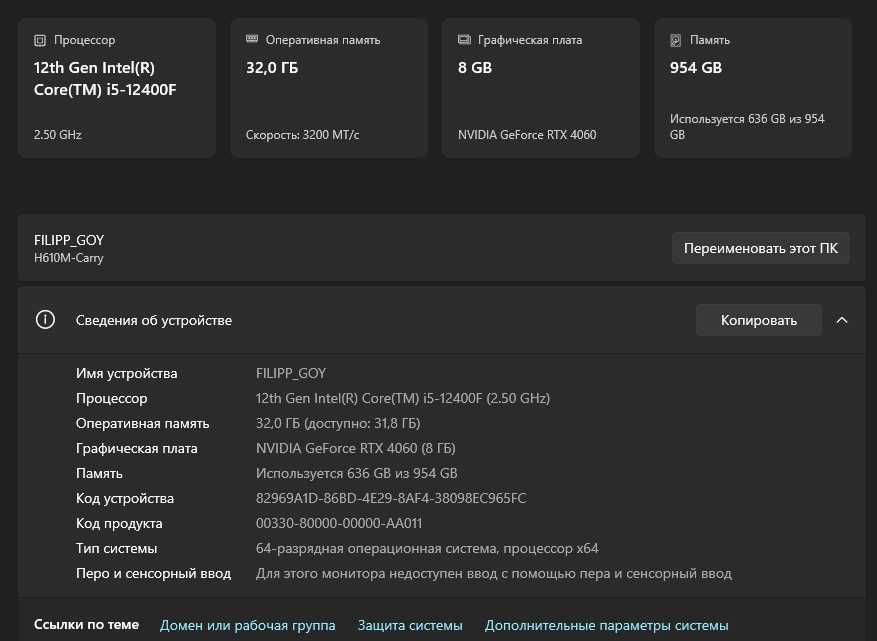Click the processor chip icon

click(40, 40)
